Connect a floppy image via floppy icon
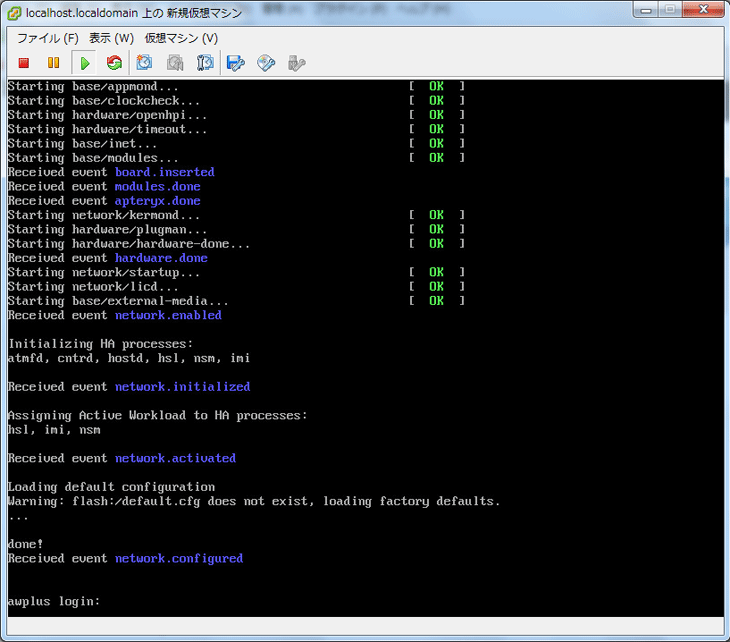This screenshot has width=730, height=642. point(236,63)
